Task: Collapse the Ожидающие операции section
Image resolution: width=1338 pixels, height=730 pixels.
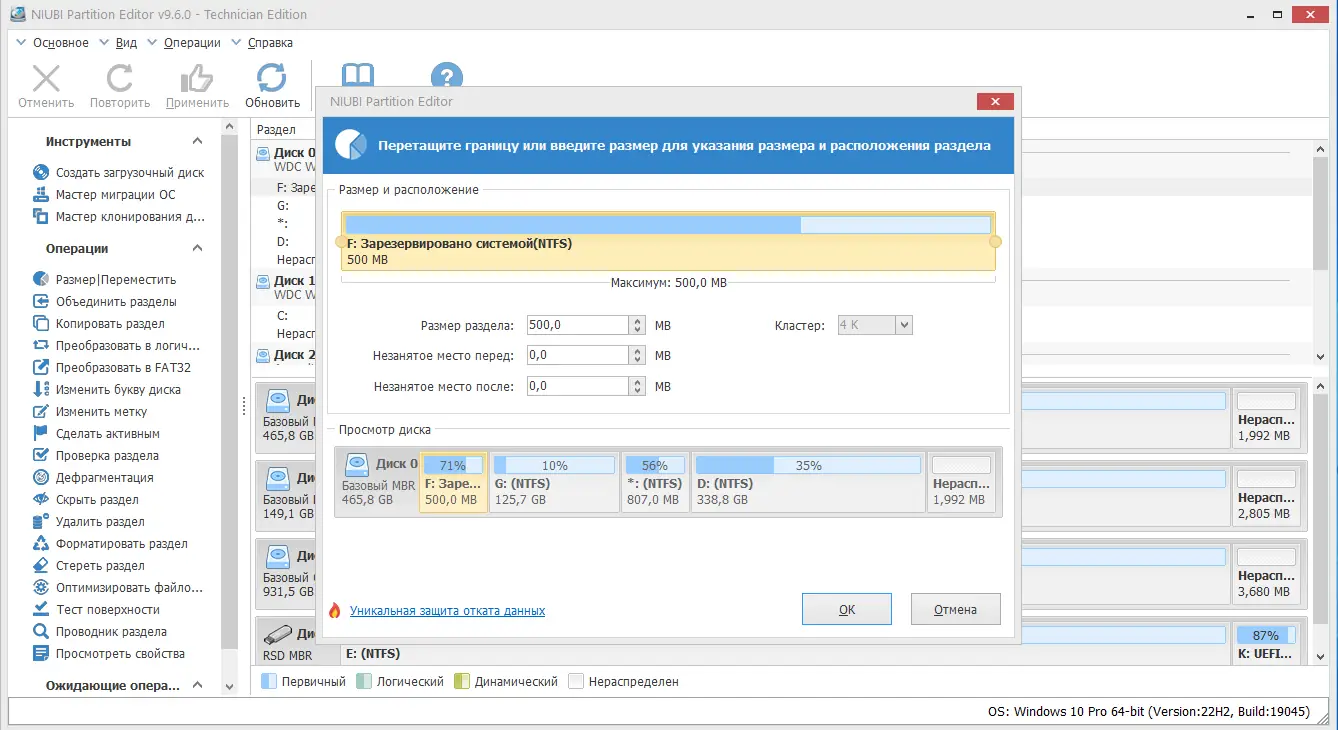Action: [198, 686]
